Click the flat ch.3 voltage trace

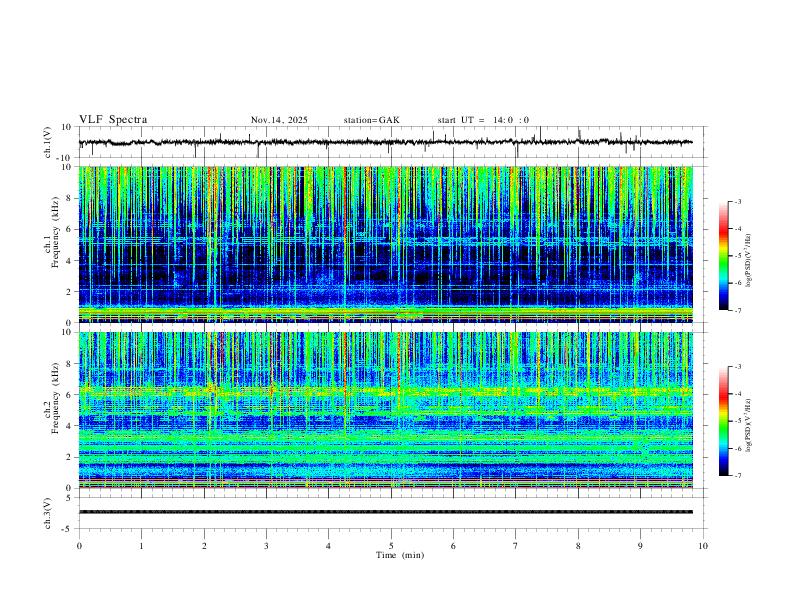385,512
